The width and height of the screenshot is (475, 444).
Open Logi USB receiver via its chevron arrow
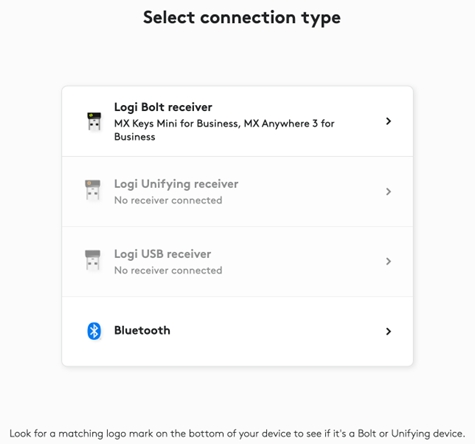point(388,261)
